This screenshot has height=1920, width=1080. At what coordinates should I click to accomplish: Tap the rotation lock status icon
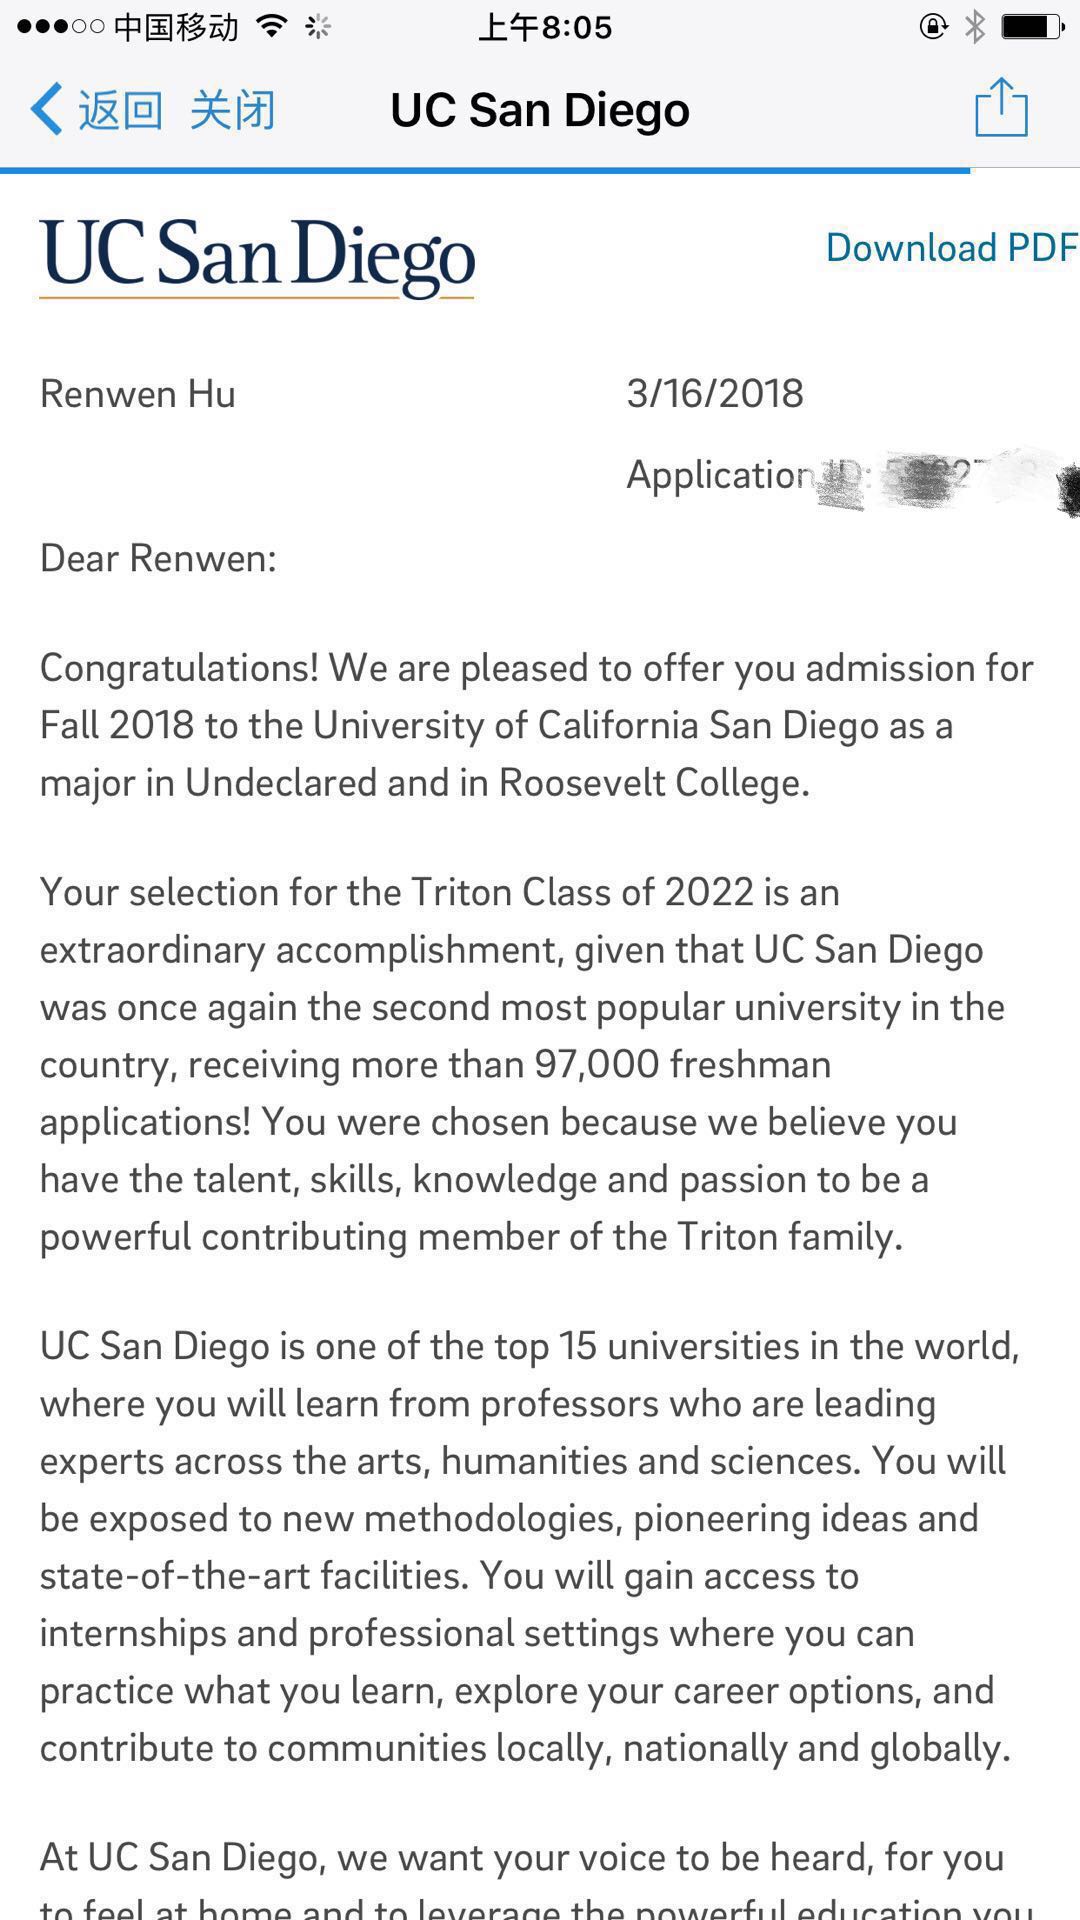[x=932, y=26]
